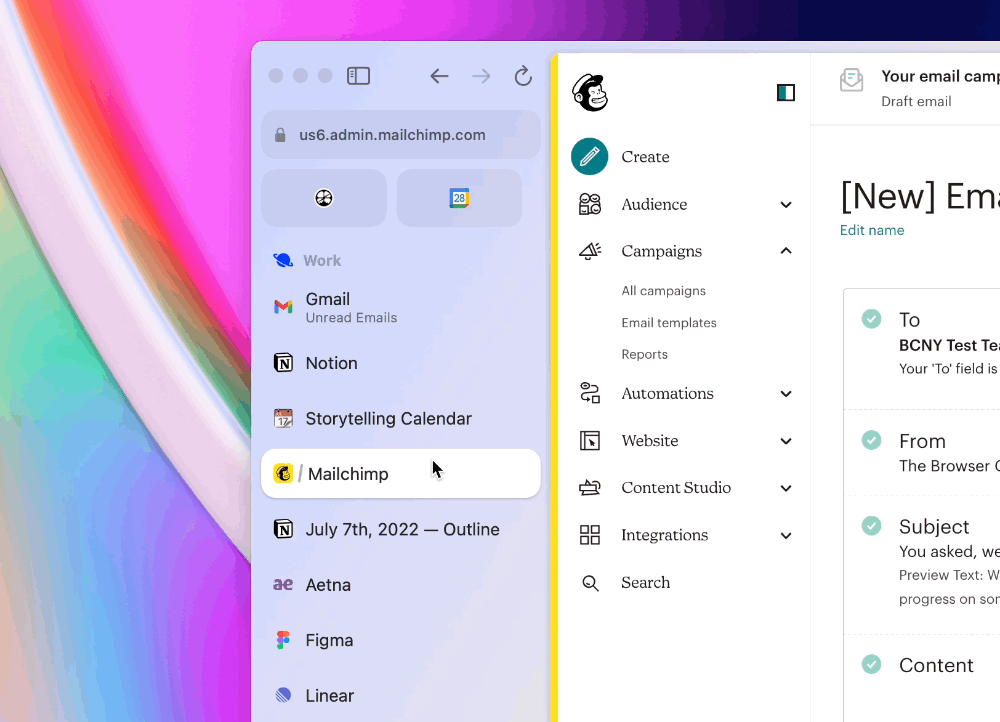Click the Content section checkmark
1000x722 pixels.
click(x=871, y=664)
